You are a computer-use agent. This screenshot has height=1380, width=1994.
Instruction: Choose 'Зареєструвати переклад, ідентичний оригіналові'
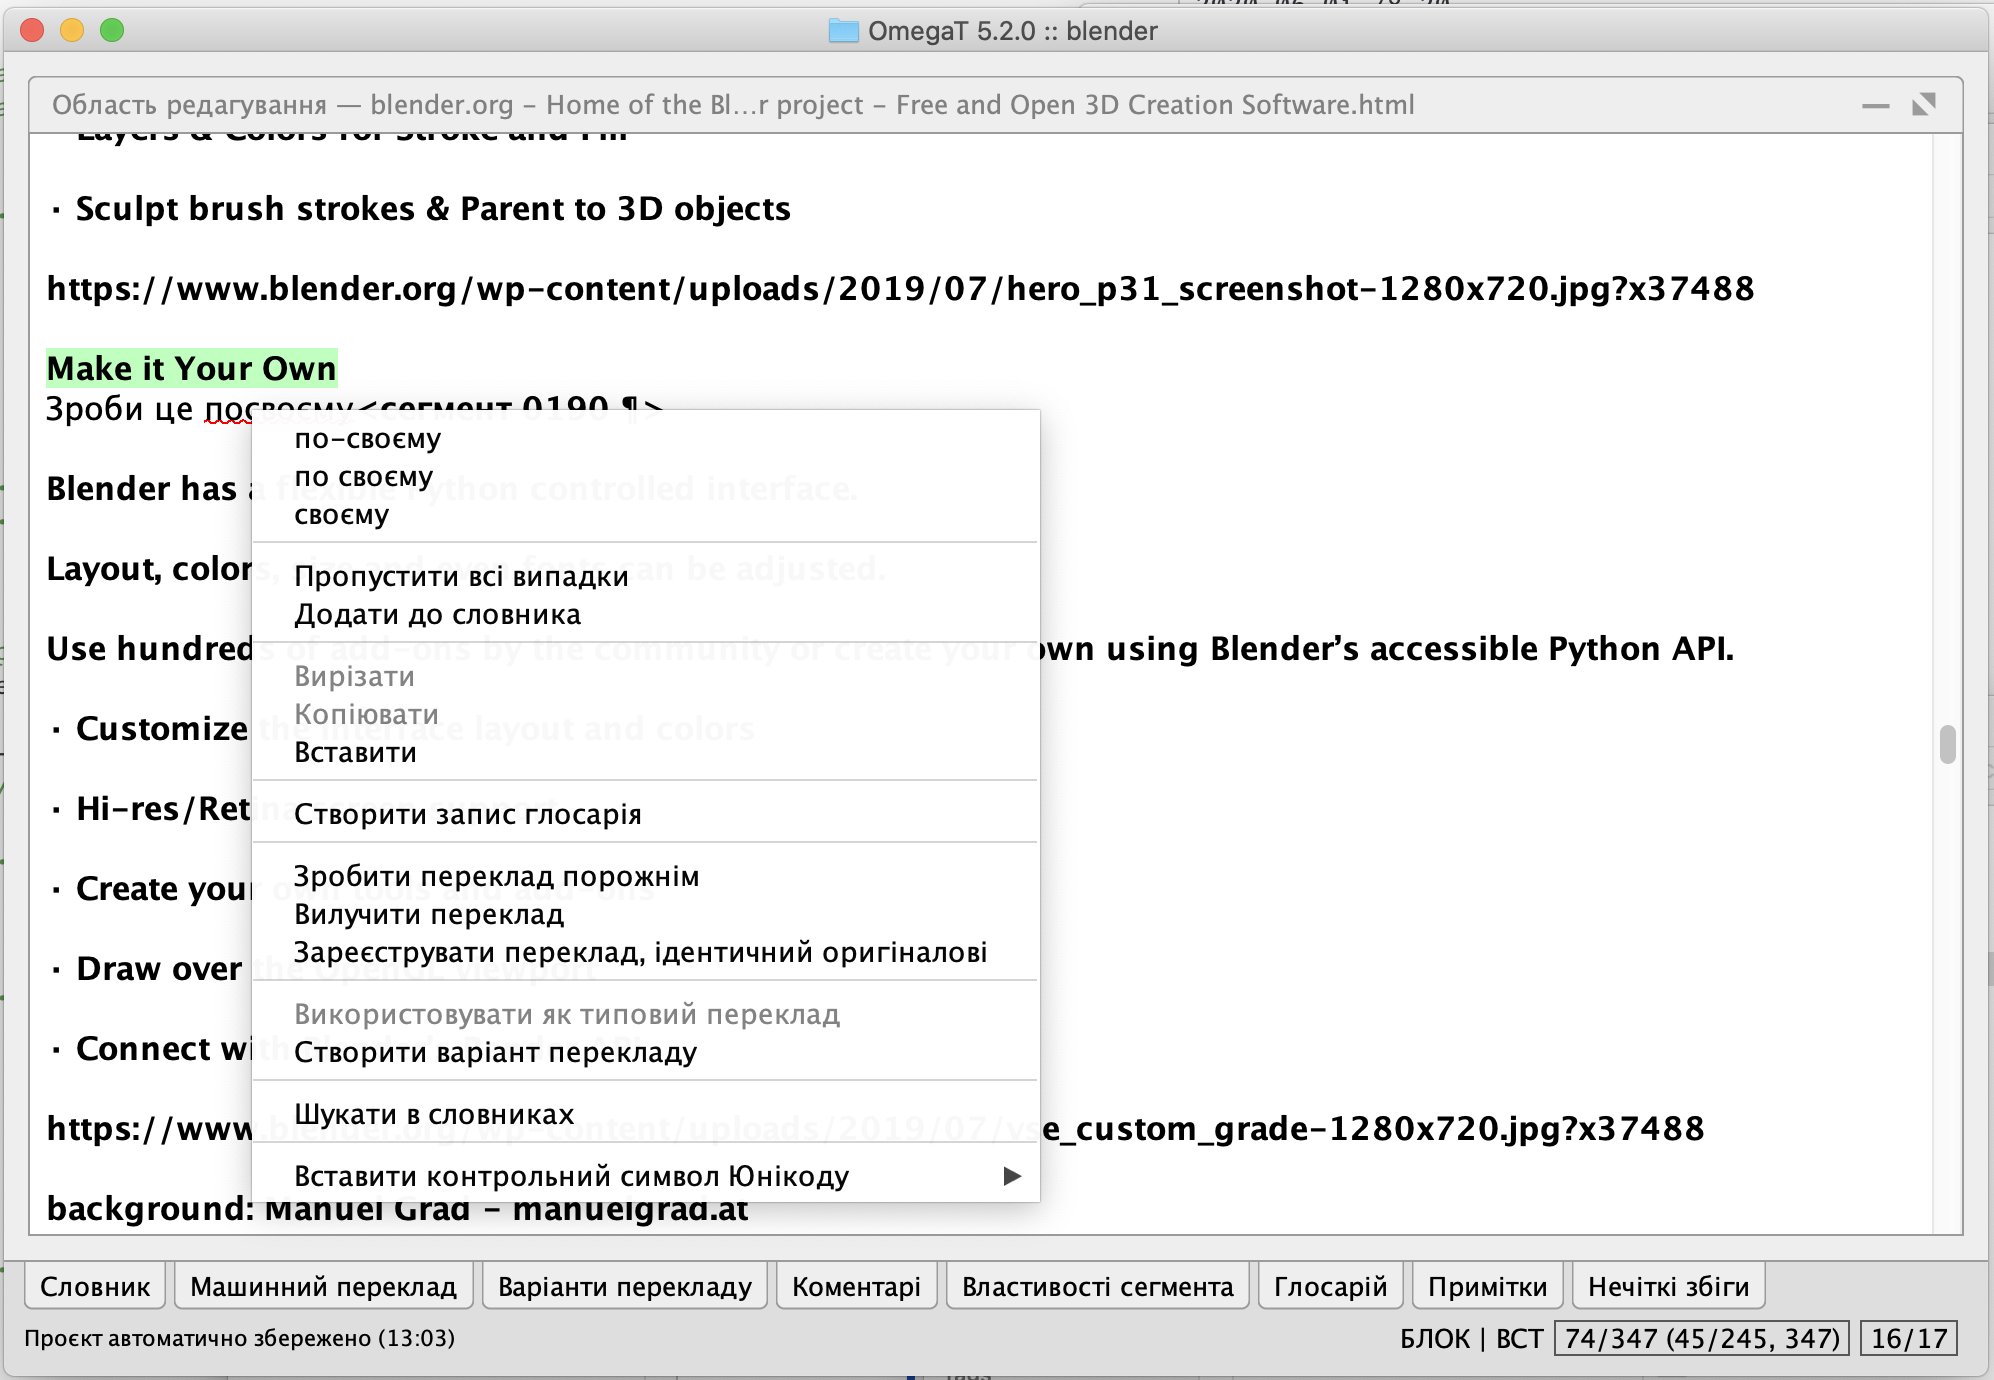(x=646, y=953)
